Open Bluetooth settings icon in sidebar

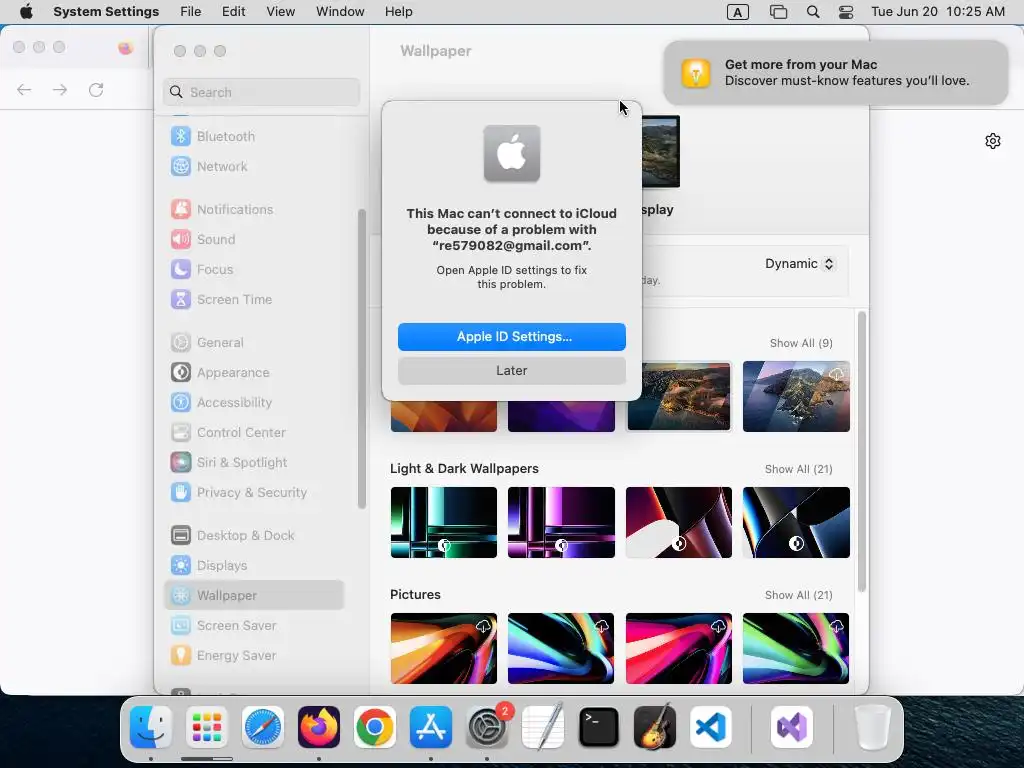[x=181, y=136]
